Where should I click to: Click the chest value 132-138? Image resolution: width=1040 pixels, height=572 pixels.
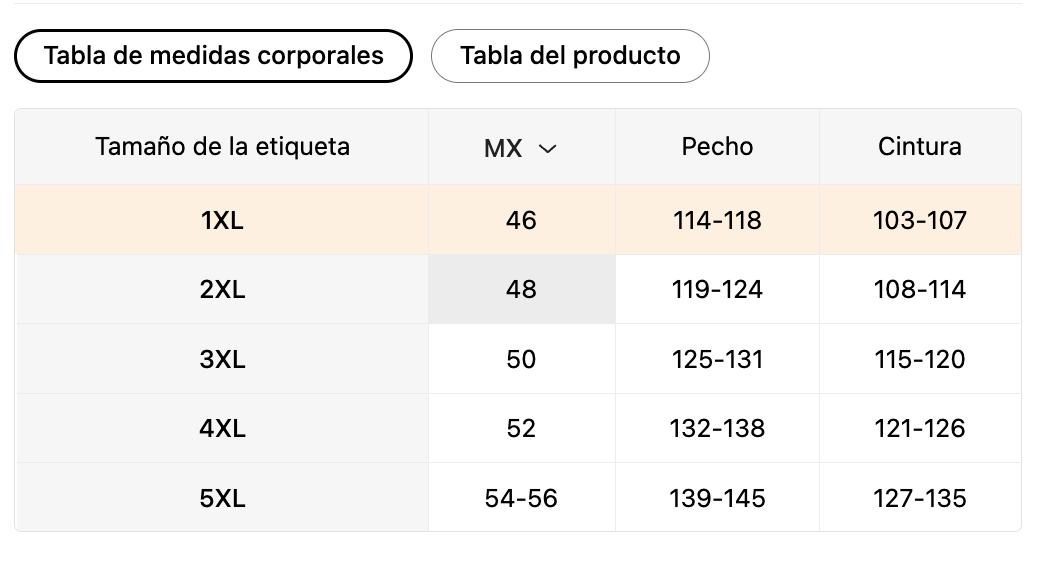coord(717,429)
